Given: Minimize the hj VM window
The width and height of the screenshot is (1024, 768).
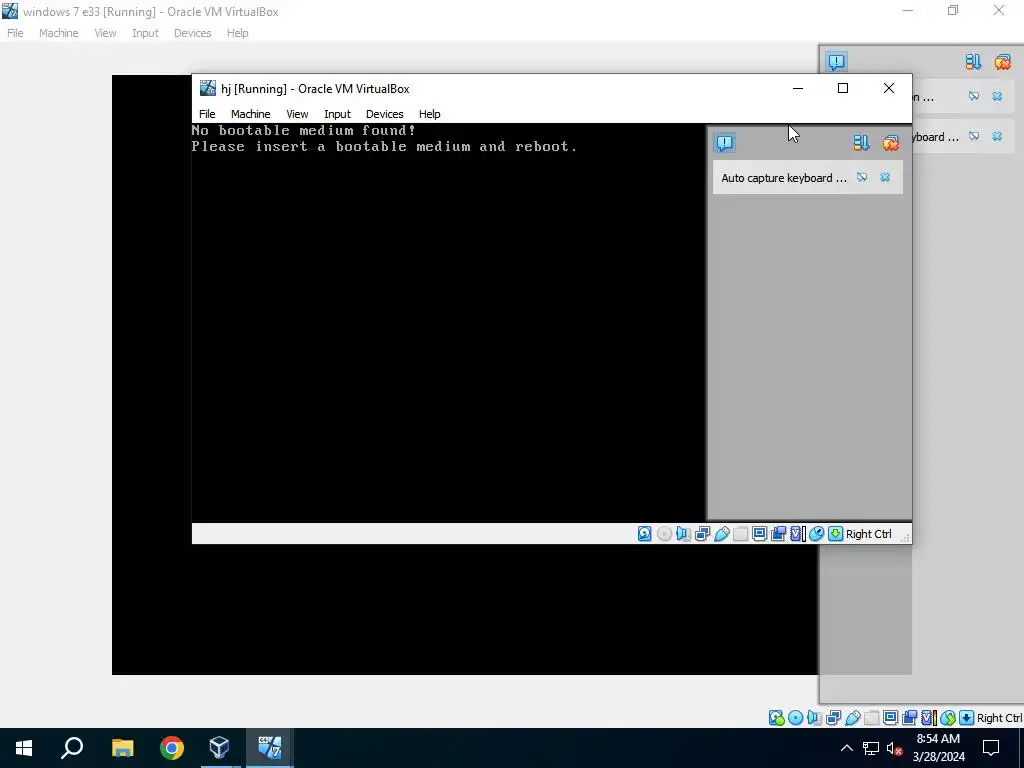Looking at the screenshot, I should (x=797, y=88).
